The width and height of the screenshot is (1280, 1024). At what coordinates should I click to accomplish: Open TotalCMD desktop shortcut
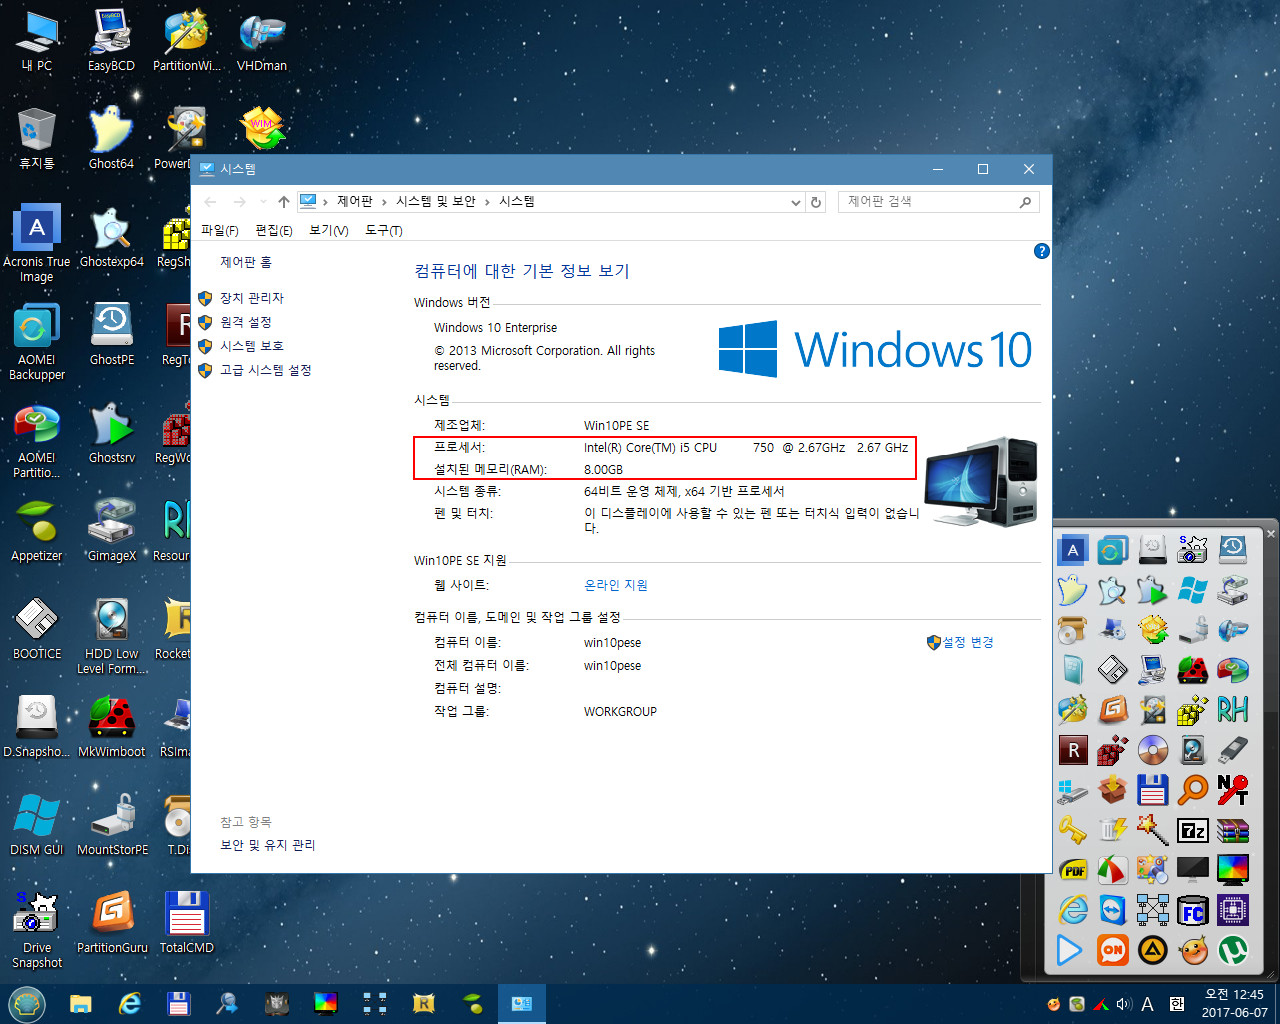(186, 922)
